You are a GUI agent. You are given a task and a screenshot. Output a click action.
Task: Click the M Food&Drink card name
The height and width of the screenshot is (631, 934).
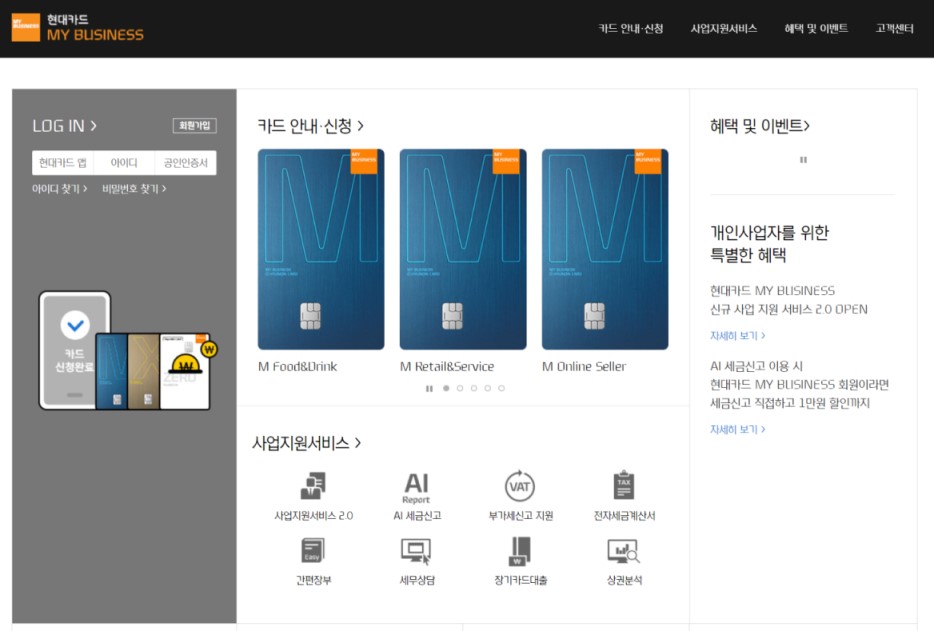click(x=297, y=366)
